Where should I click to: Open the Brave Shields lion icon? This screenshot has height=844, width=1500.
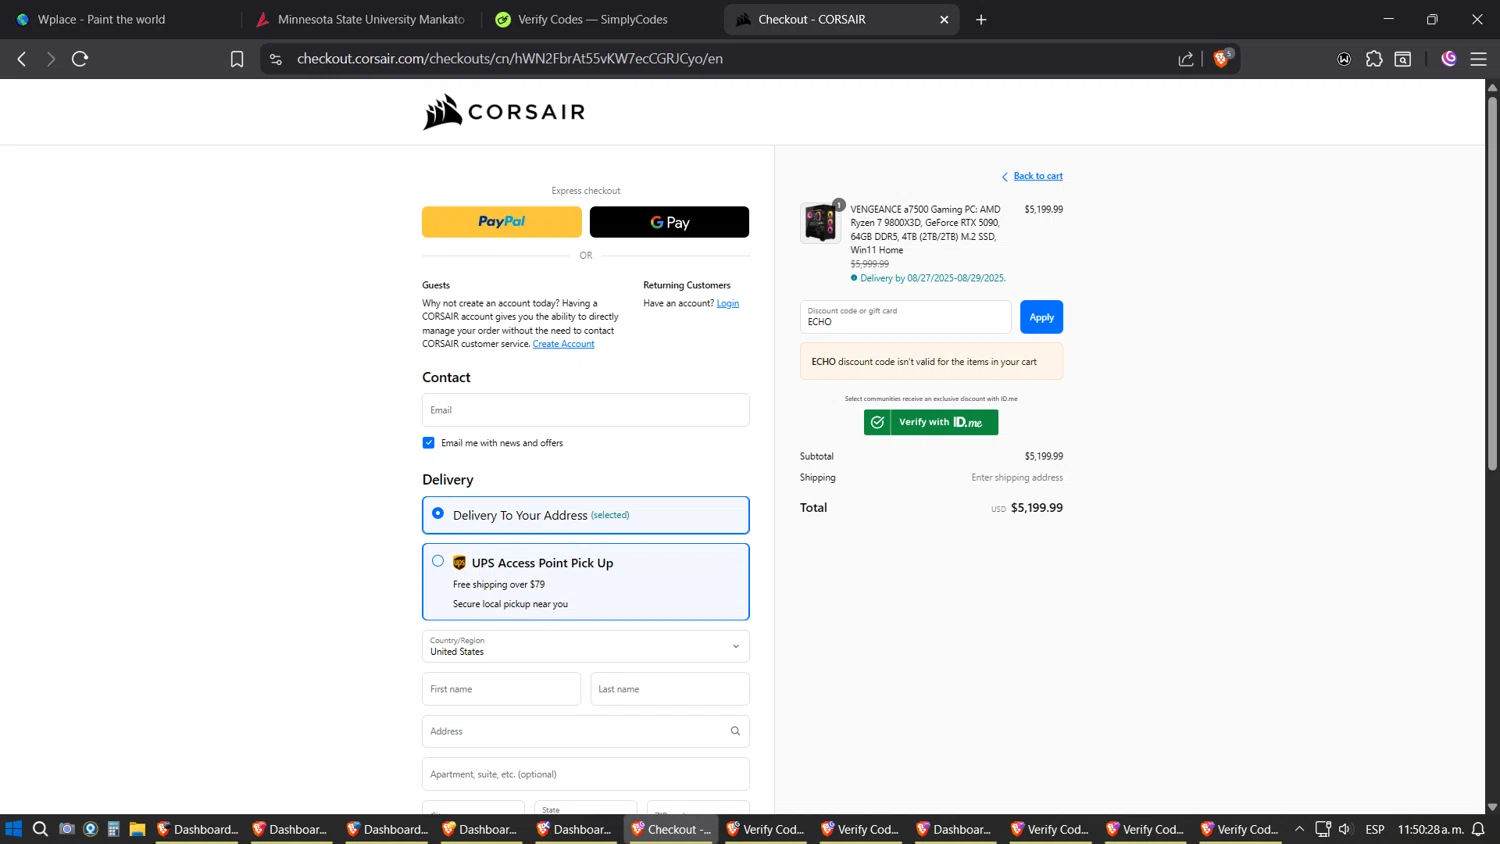[x=1221, y=59]
